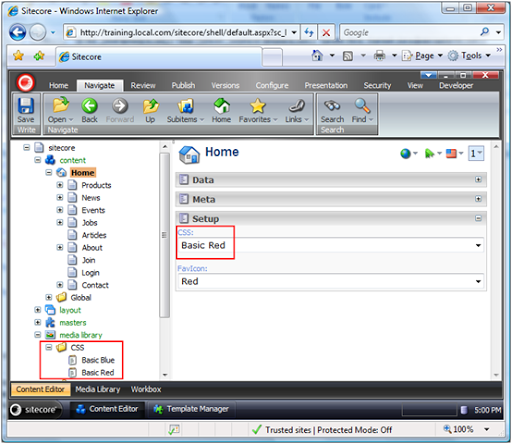Click the IE RSS feeds icon
Image resolution: width=512 pixels, height=444 pixels.
click(348, 56)
